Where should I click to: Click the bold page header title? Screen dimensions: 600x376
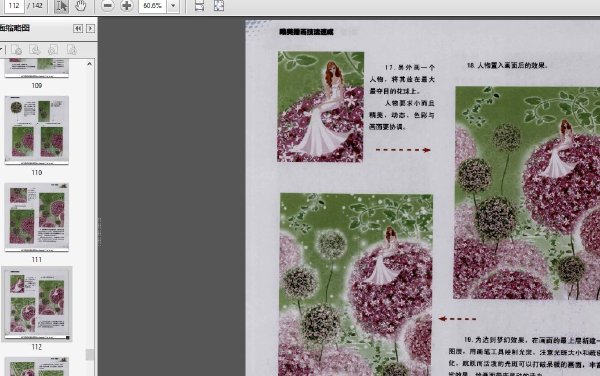[x=307, y=32]
